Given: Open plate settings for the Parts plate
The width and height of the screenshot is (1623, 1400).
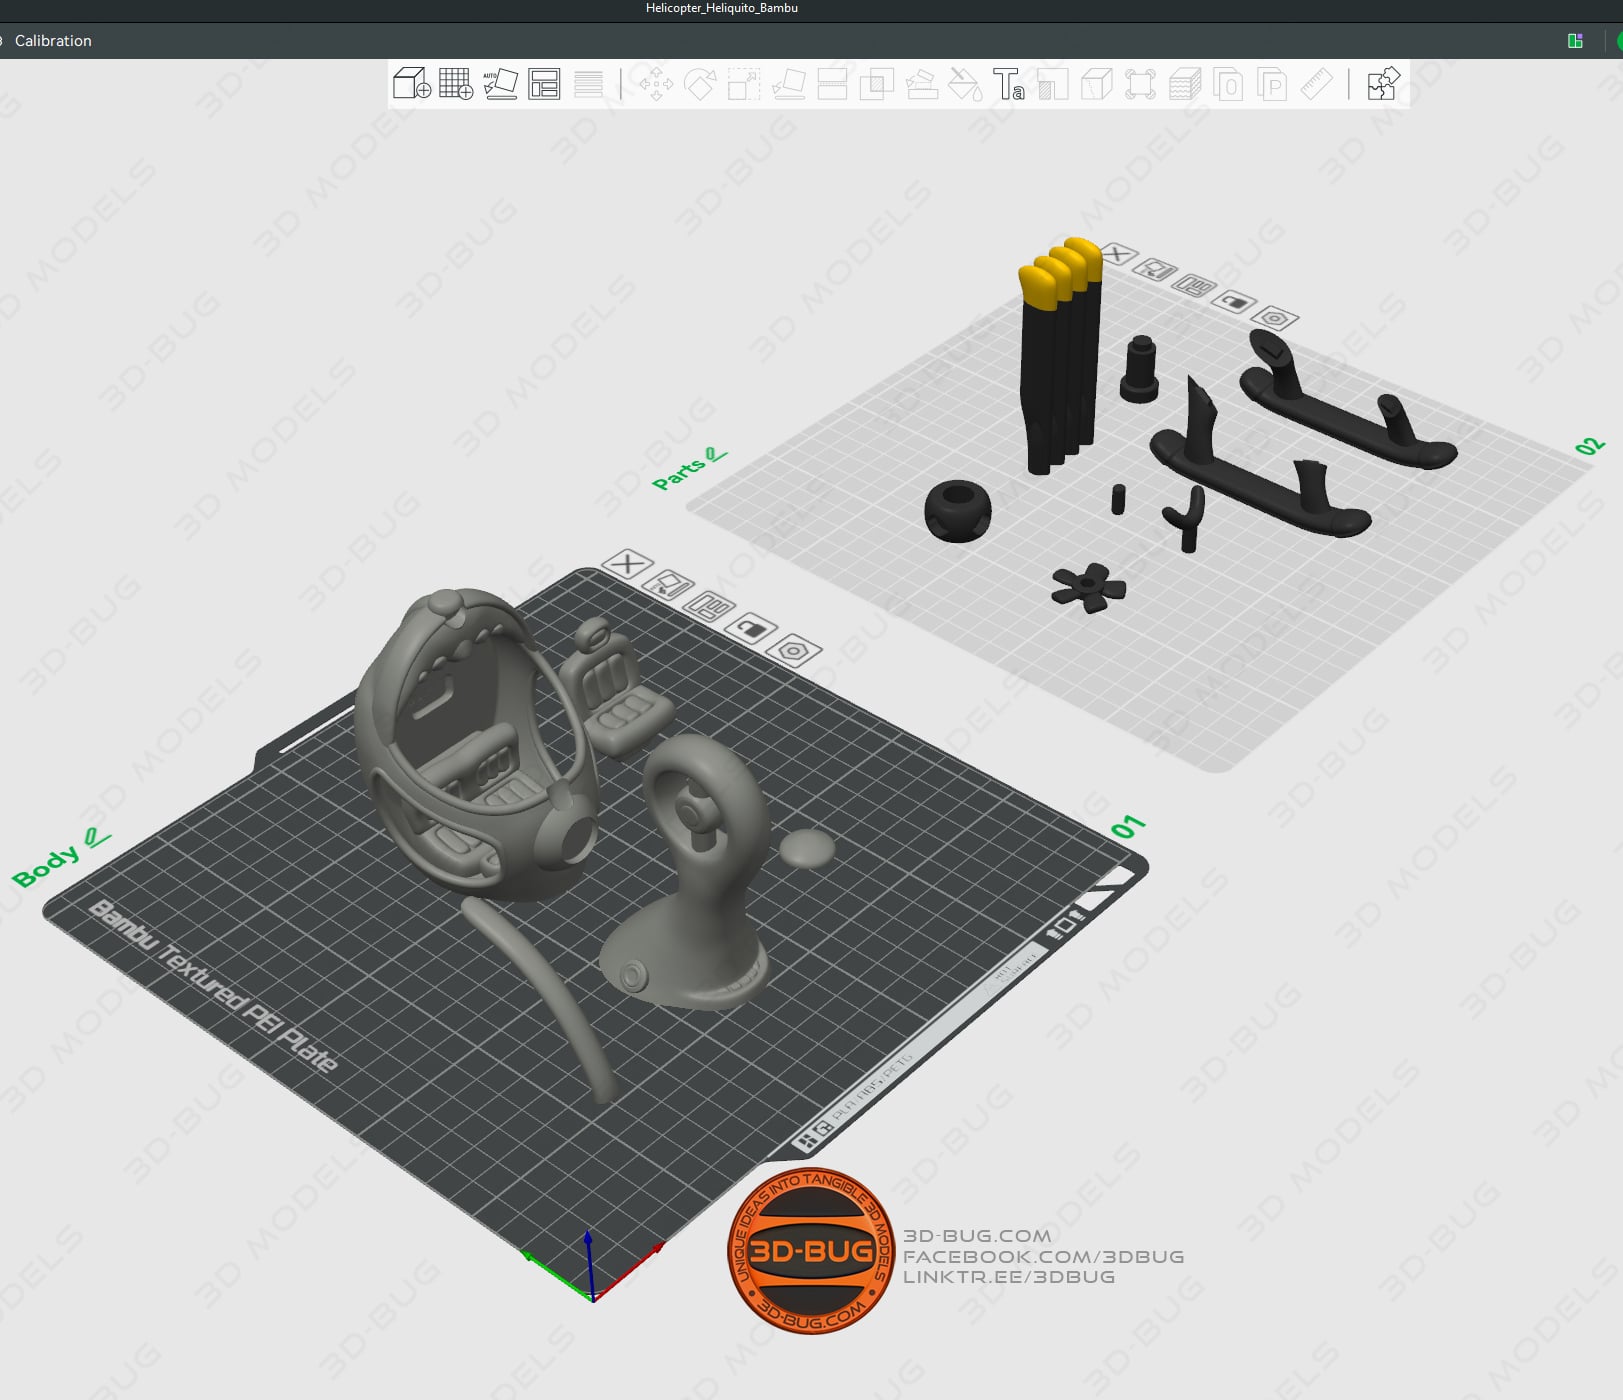Looking at the screenshot, I should click(x=1275, y=318).
